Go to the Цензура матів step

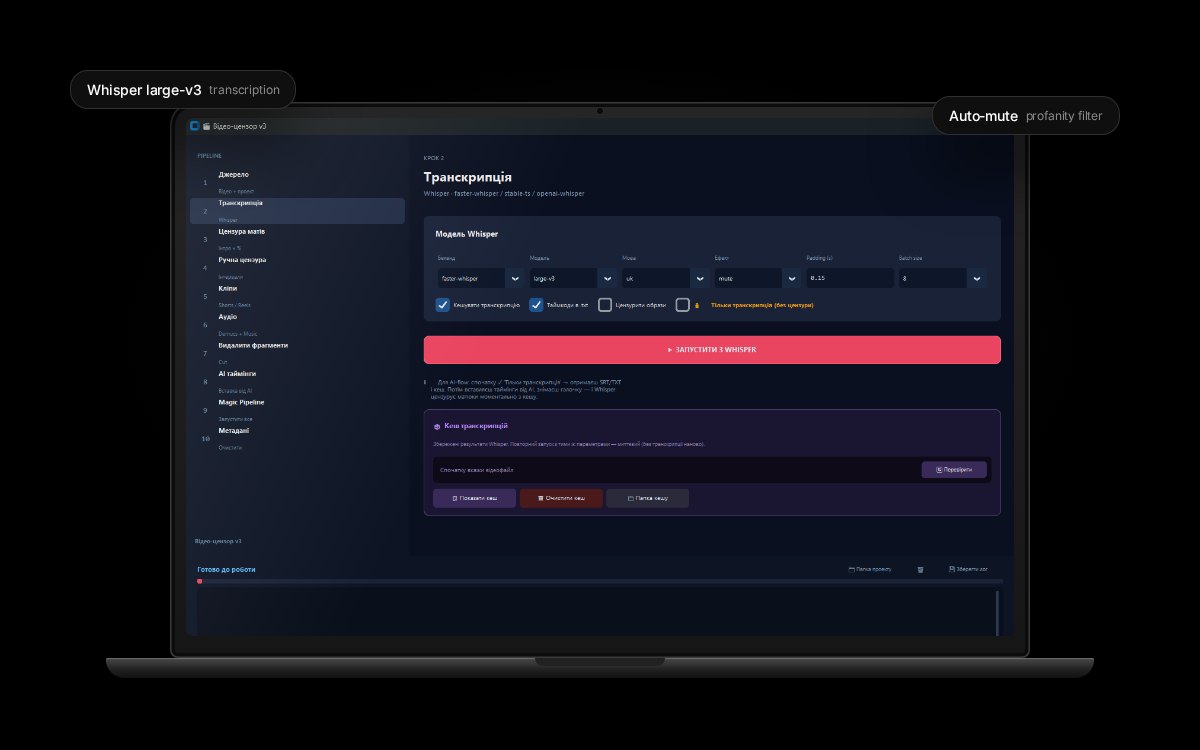tap(297, 238)
